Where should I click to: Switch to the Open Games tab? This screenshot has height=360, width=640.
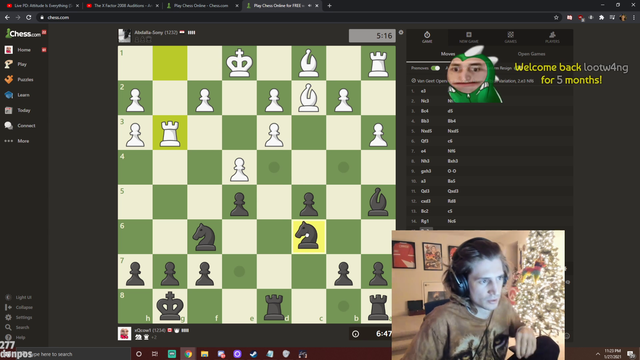click(531, 54)
